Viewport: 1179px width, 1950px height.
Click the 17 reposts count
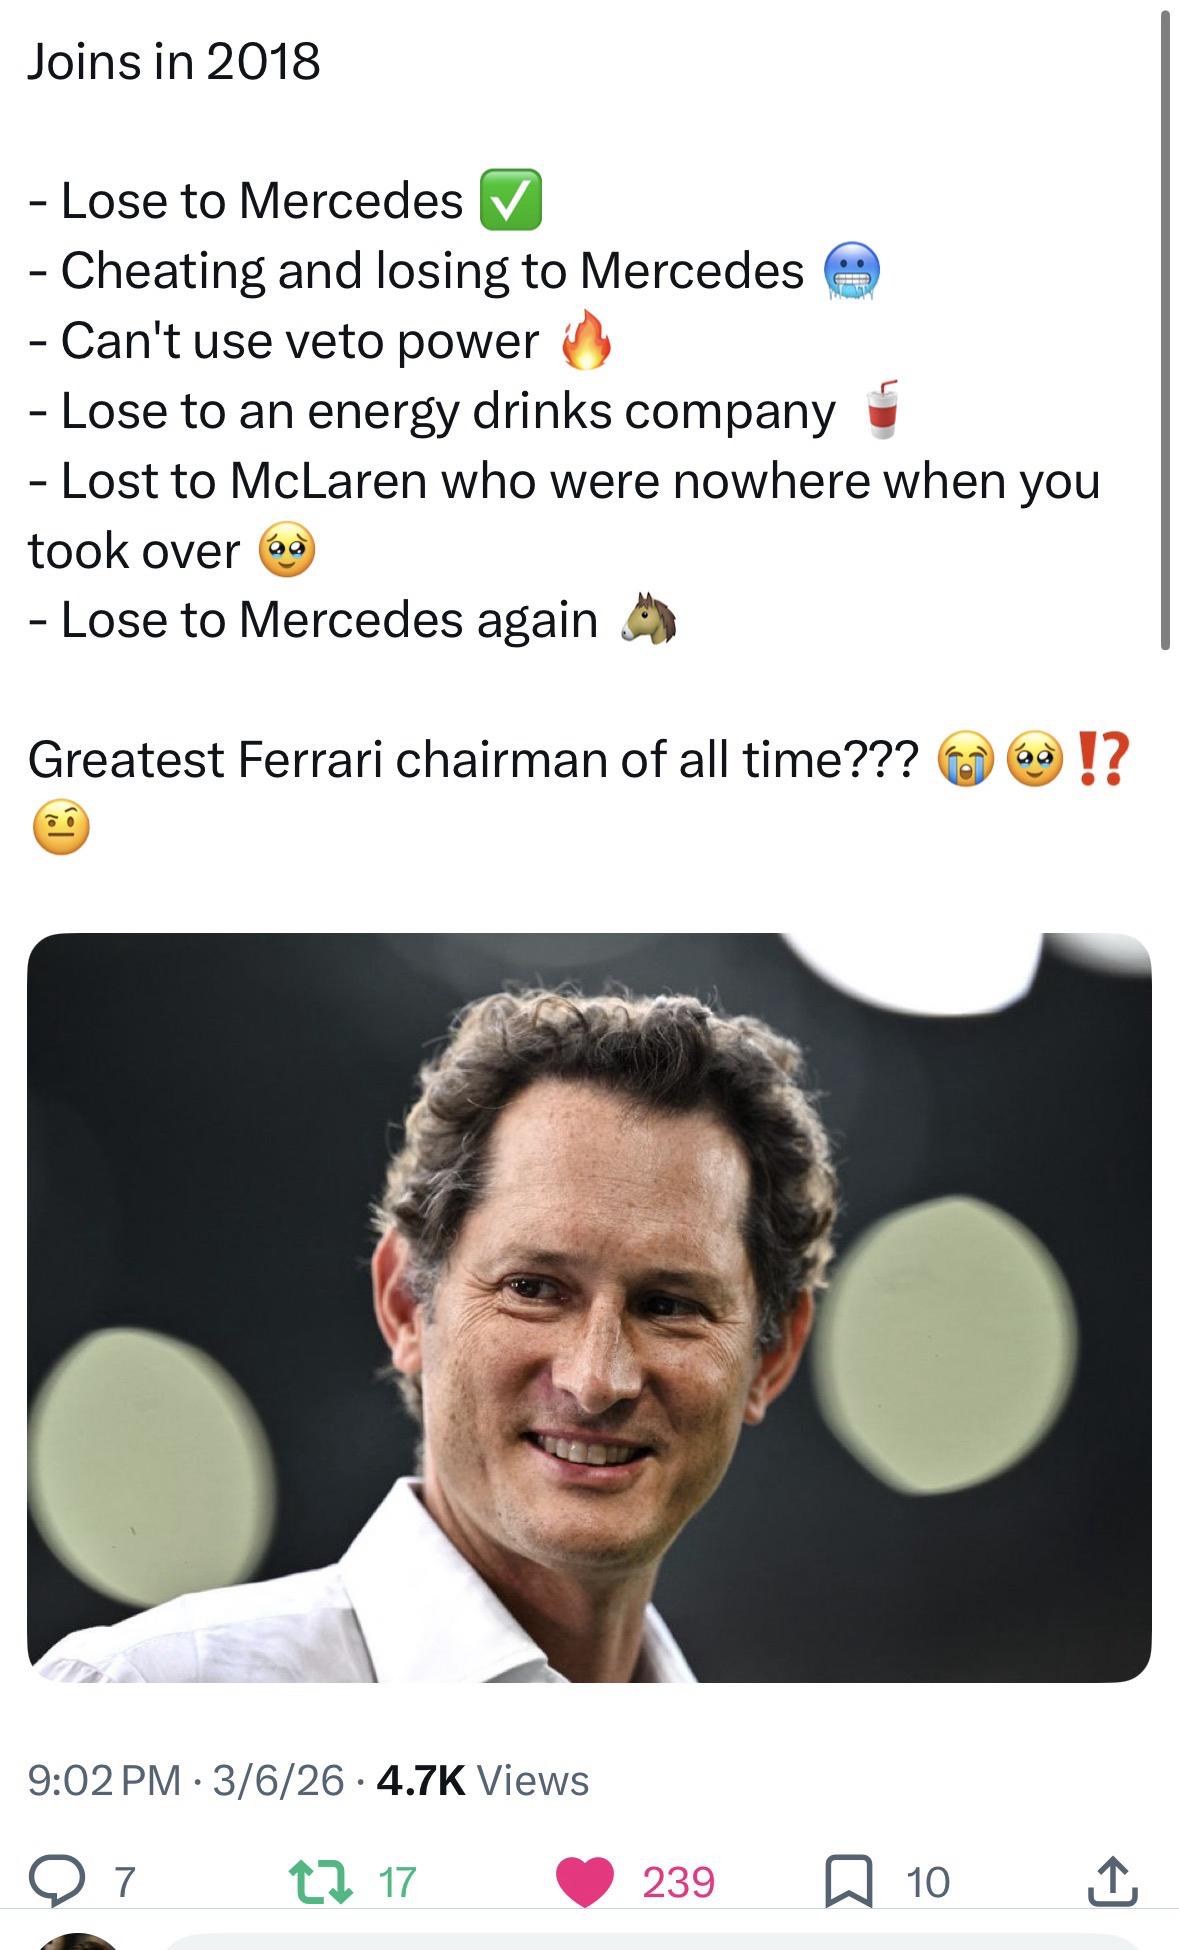pos(397,1882)
